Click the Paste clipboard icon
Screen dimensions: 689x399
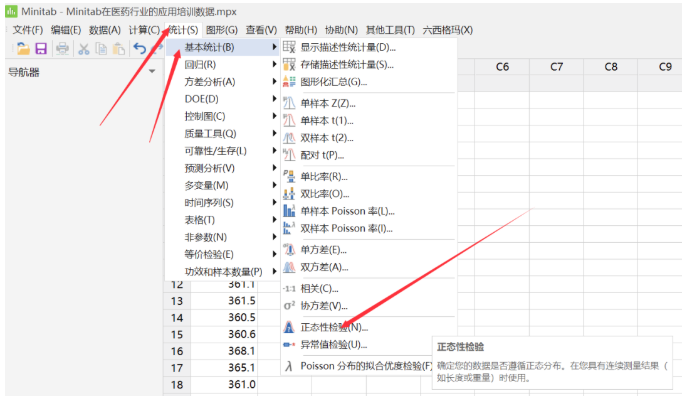[119, 49]
